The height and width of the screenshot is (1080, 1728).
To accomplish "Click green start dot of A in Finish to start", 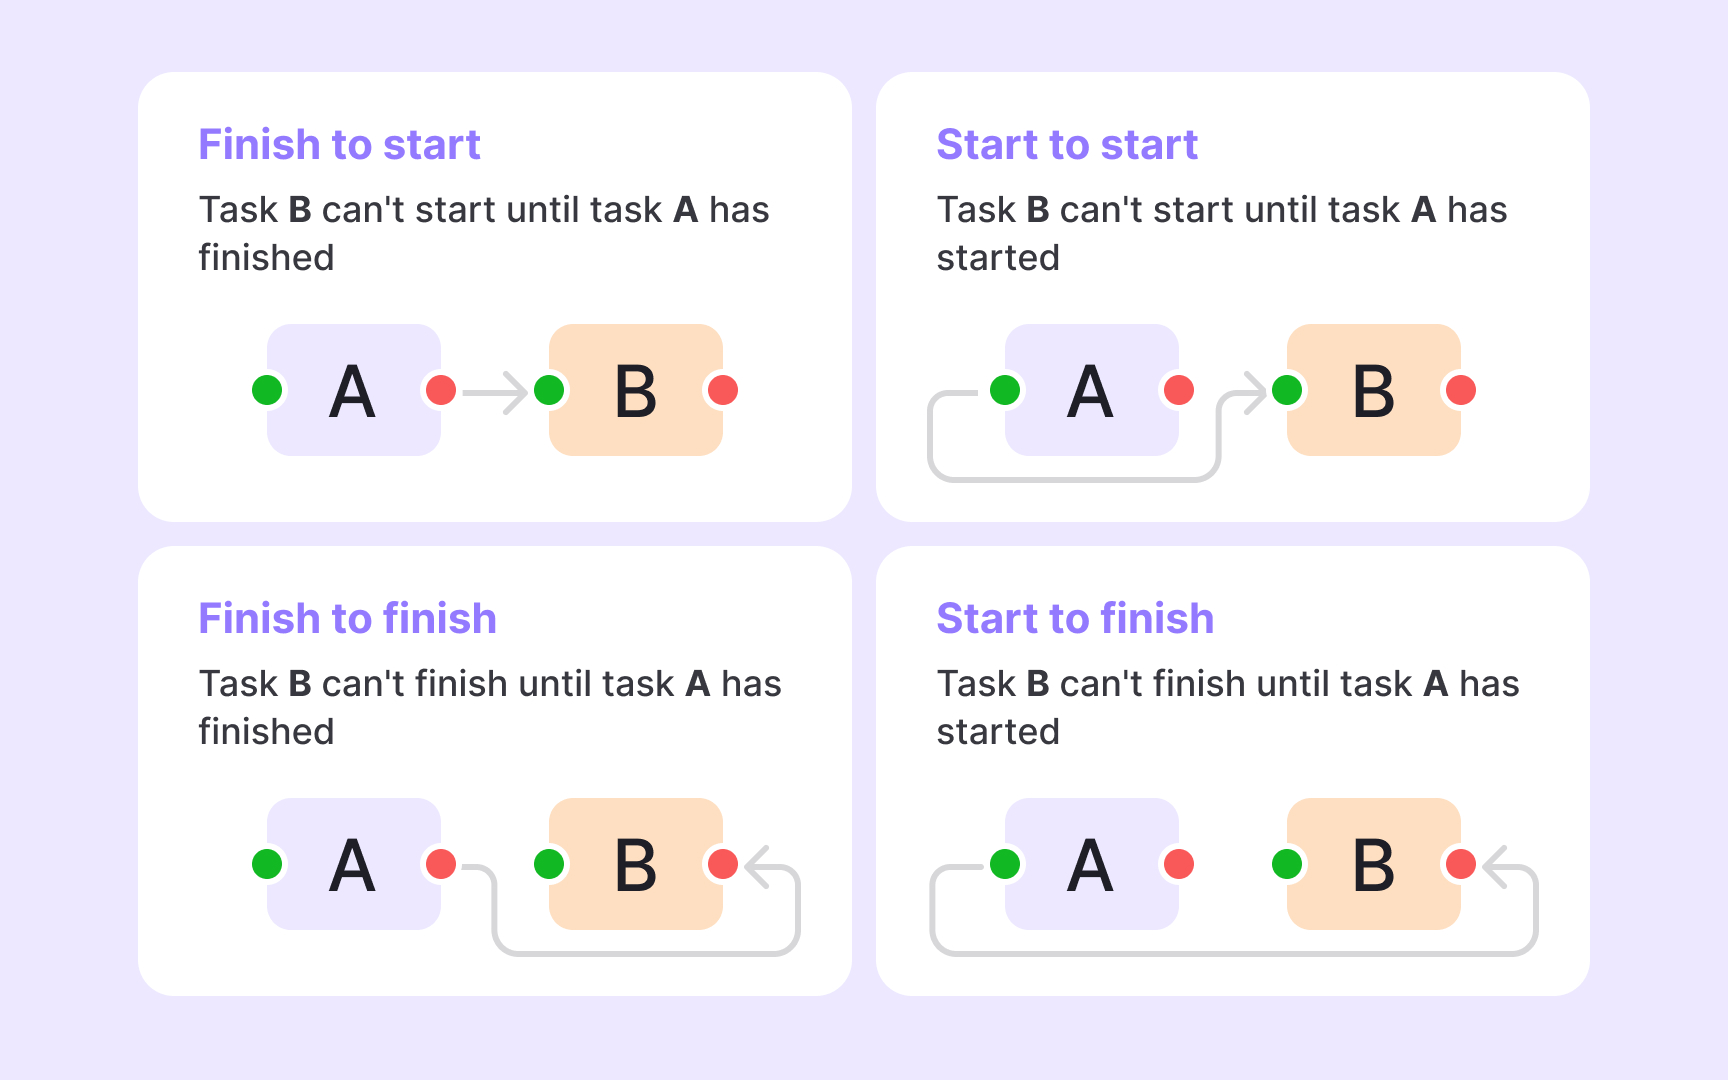I will (x=267, y=390).
